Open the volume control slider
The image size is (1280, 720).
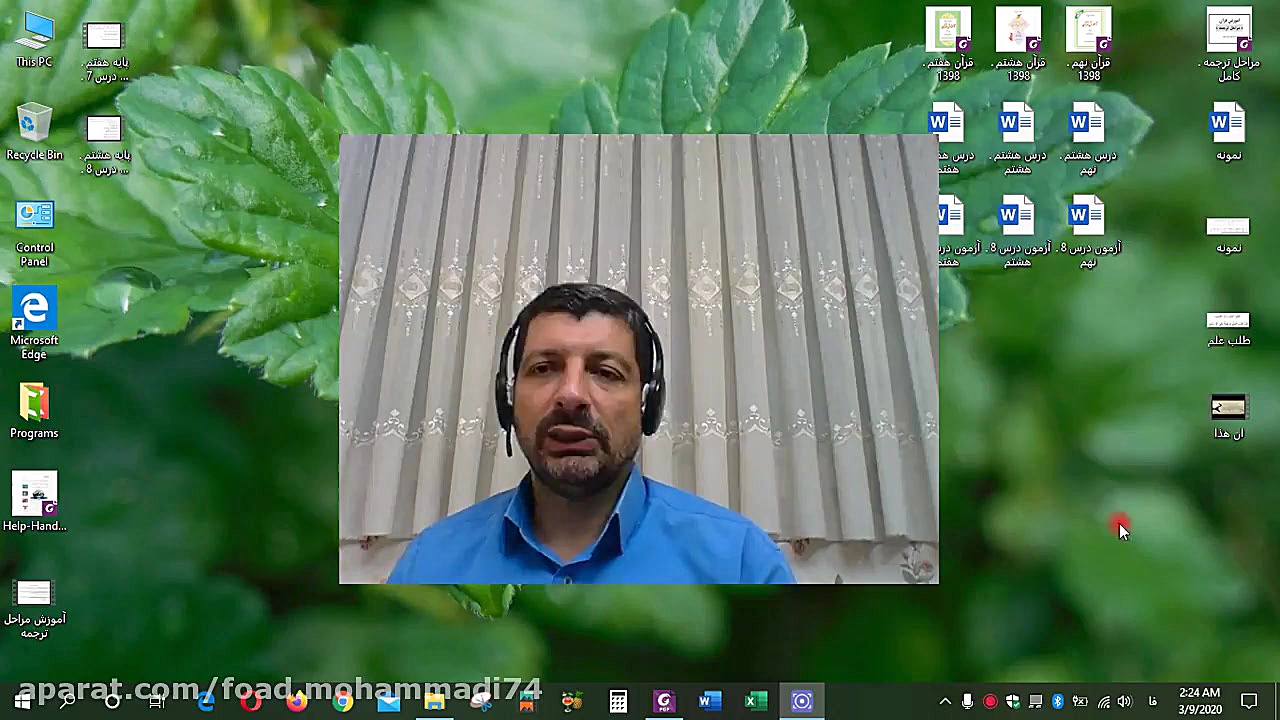(x=1124, y=701)
